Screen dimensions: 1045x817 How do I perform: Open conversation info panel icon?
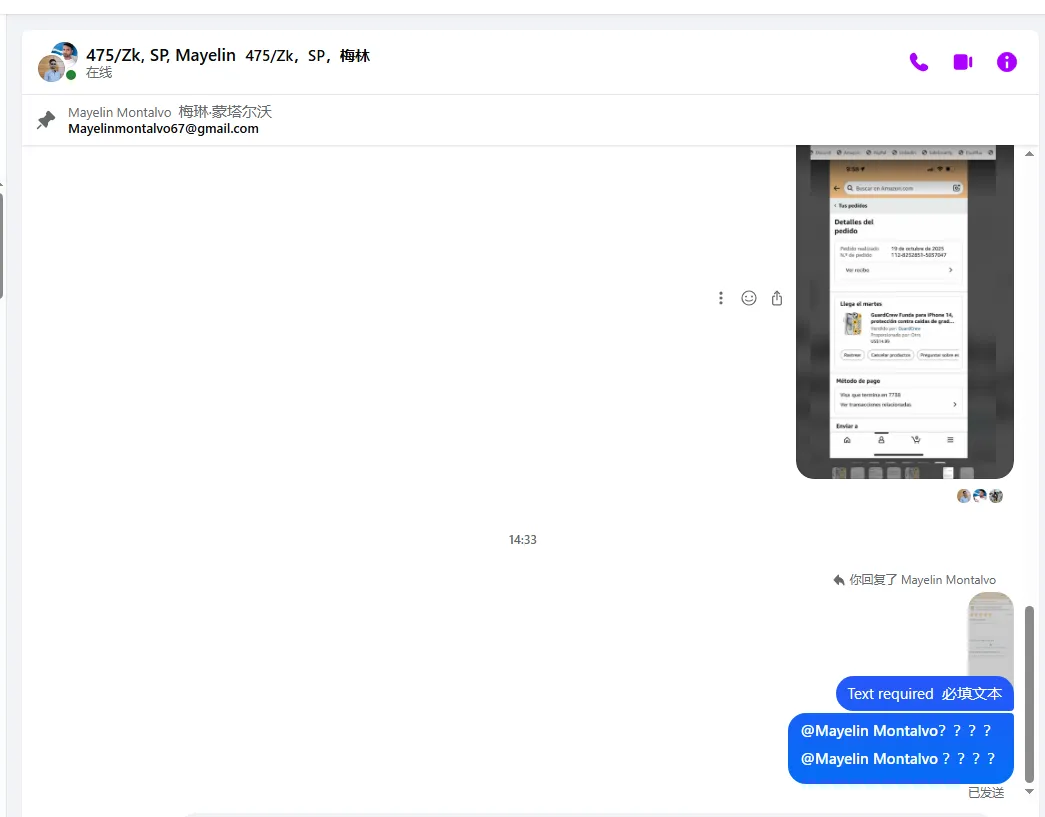1006,62
